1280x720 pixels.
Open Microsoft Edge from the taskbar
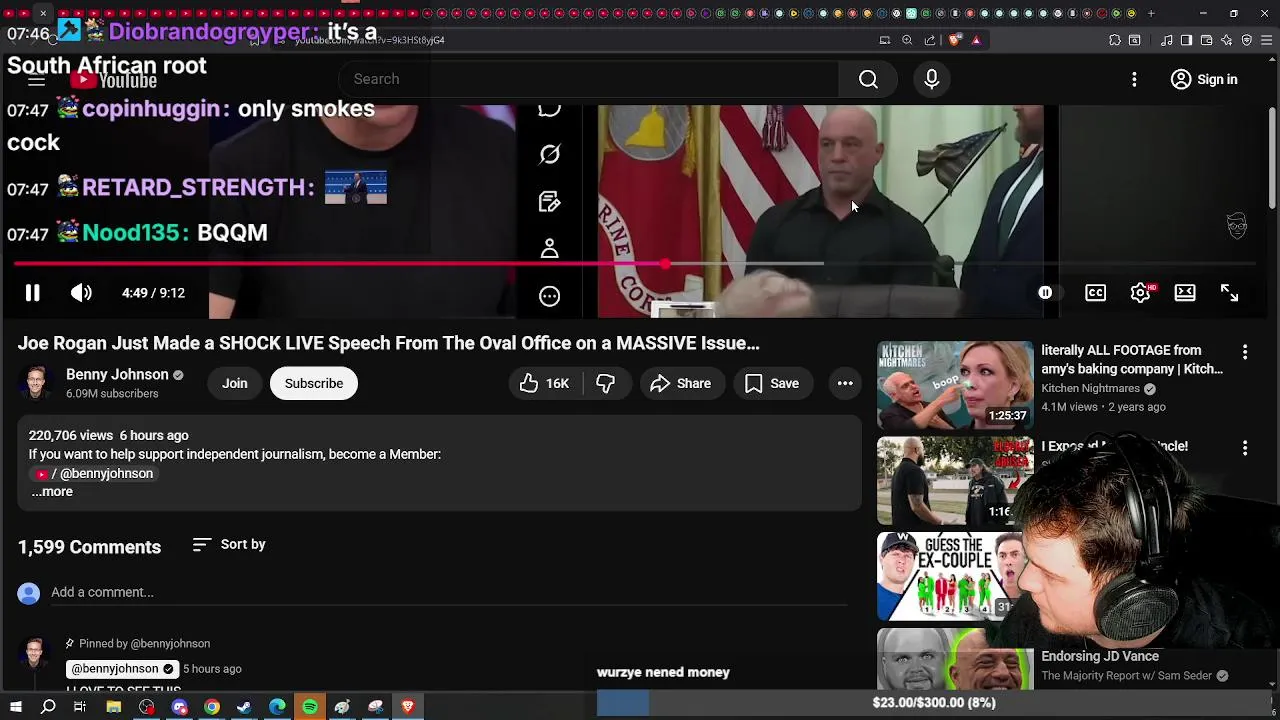[277, 707]
